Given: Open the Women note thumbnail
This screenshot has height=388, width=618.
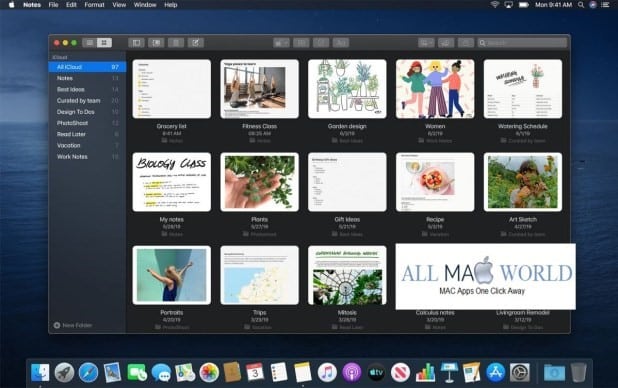Looking at the screenshot, I should 435,89.
